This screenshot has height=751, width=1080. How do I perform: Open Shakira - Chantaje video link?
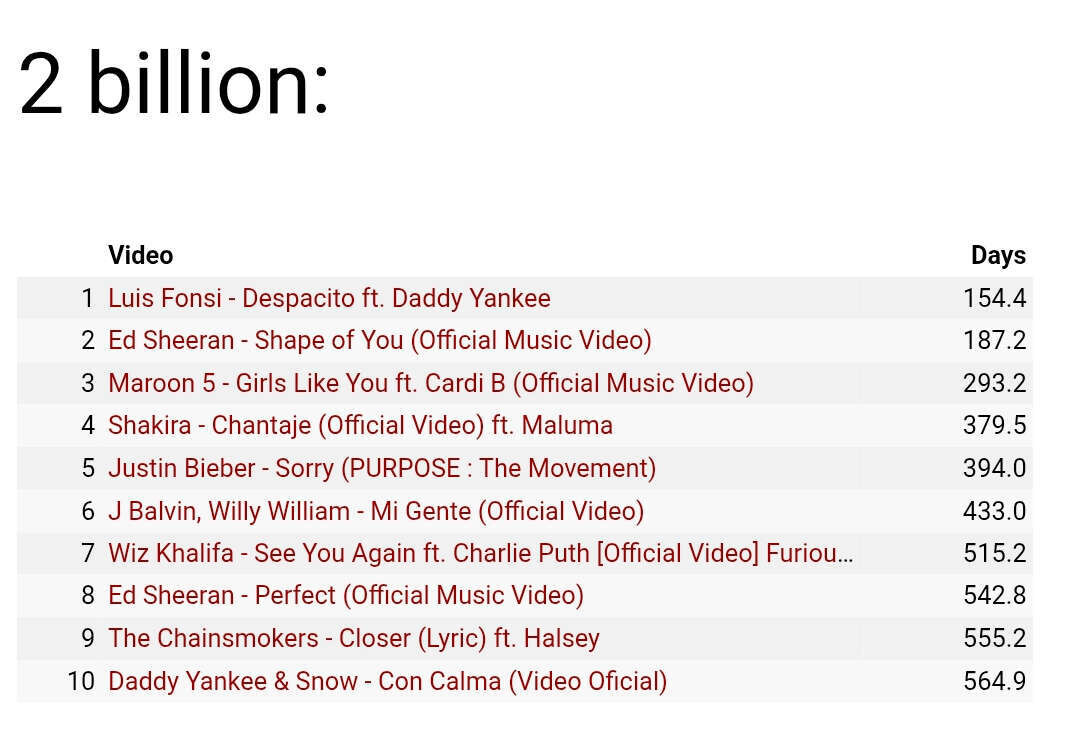pyautogui.click(x=360, y=425)
